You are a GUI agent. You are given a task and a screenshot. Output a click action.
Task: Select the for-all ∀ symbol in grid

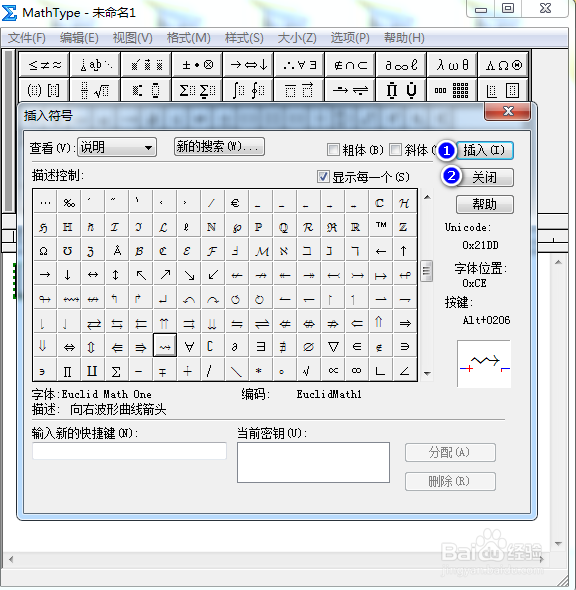pyautogui.click(x=189, y=346)
